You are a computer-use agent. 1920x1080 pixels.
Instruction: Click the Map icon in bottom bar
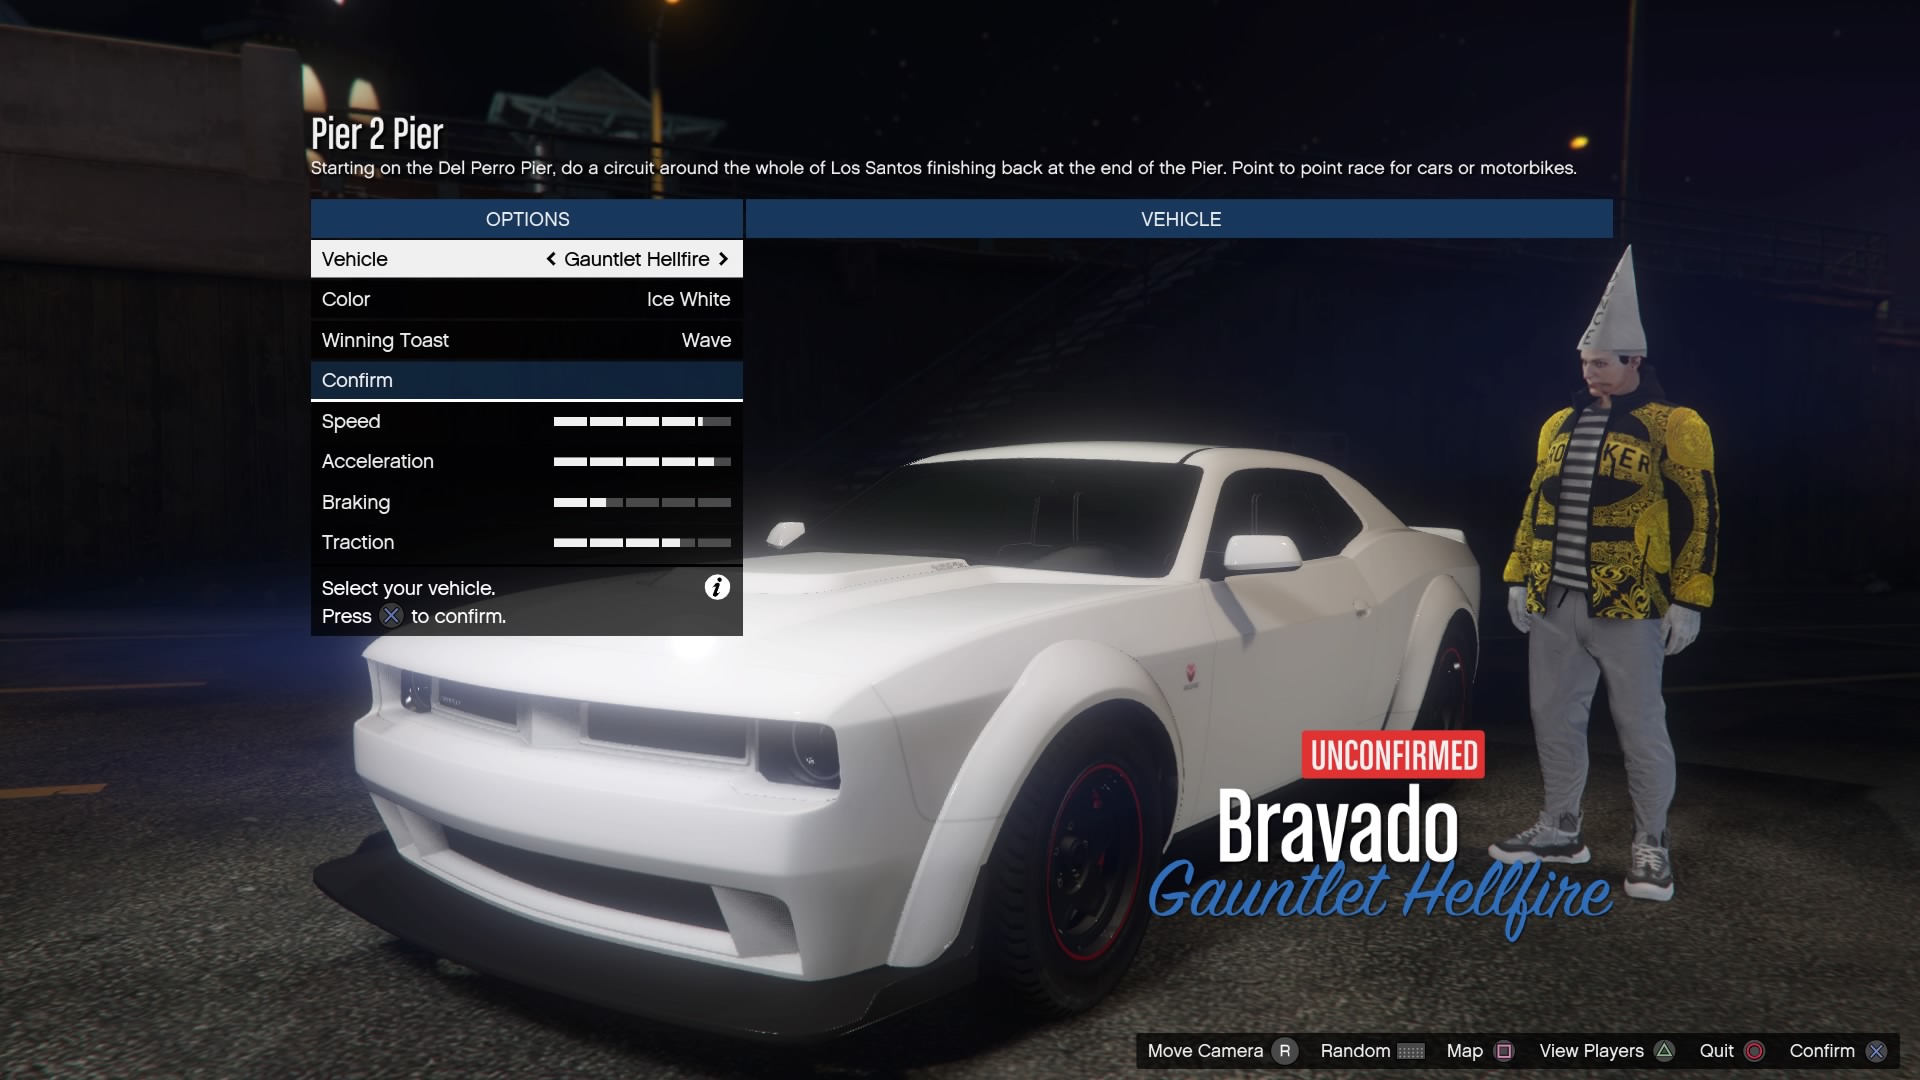(1503, 1051)
